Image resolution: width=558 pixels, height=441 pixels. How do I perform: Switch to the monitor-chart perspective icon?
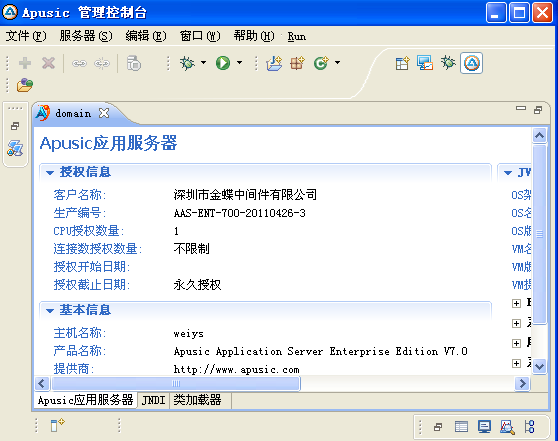click(x=425, y=63)
